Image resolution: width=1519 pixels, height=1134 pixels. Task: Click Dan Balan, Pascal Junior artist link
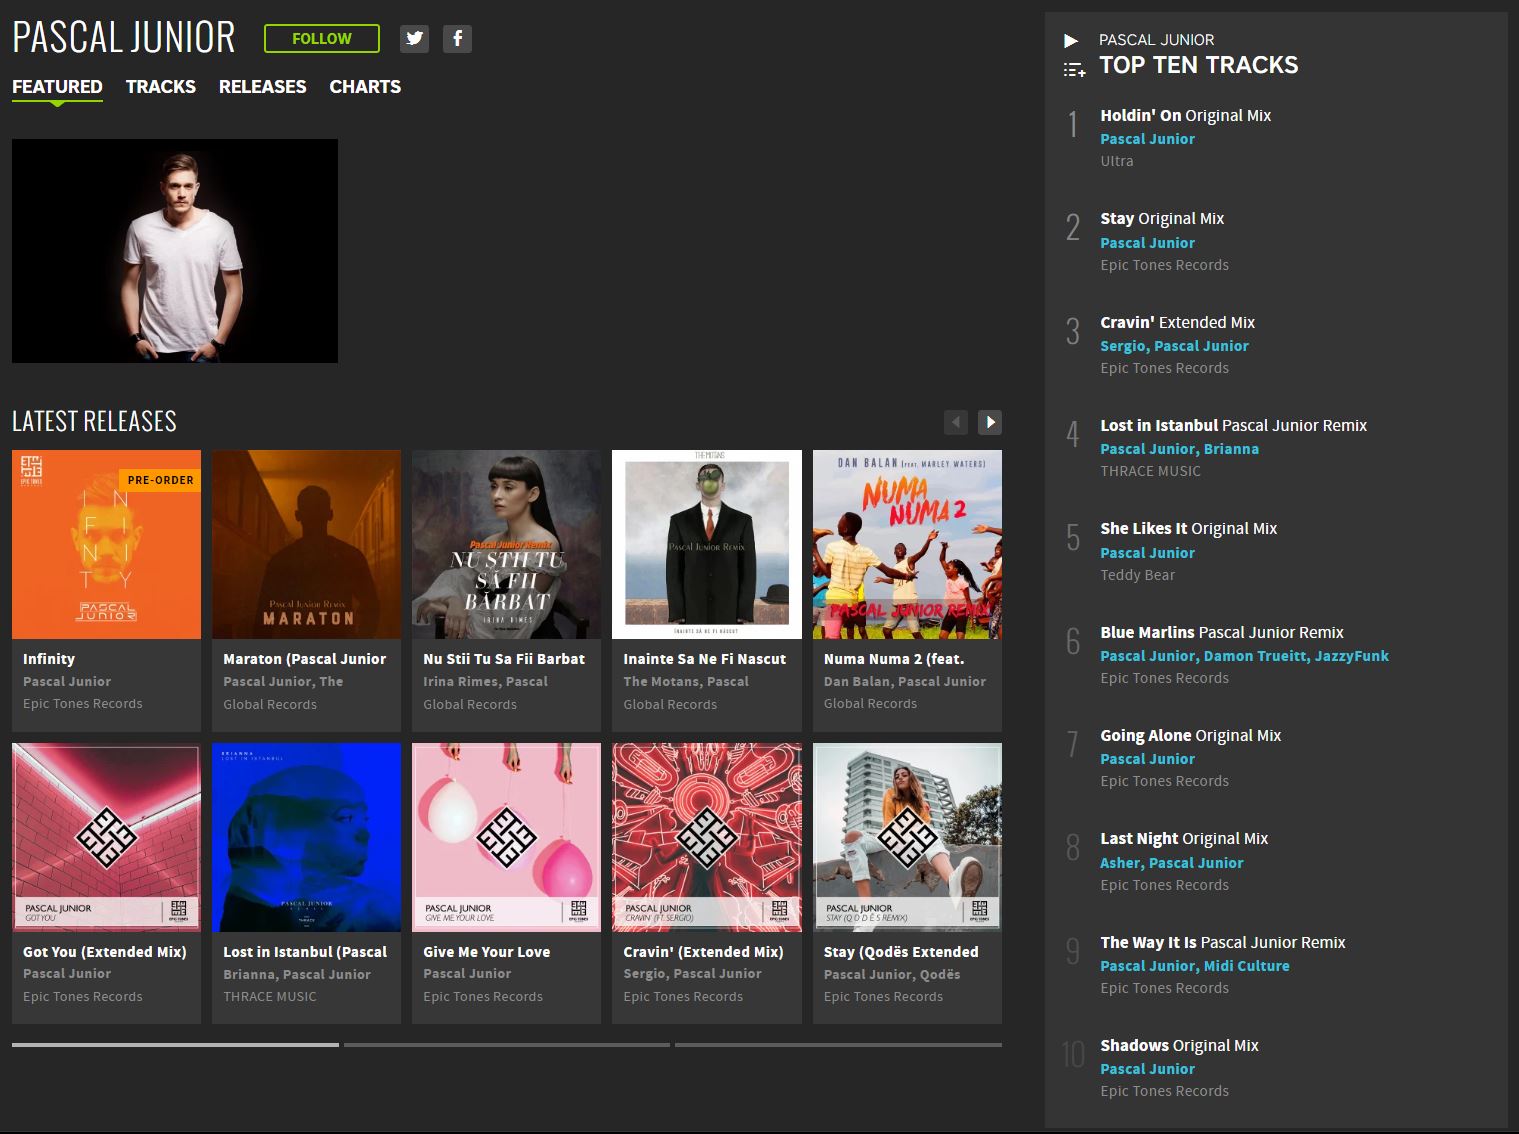pos(905,681)
